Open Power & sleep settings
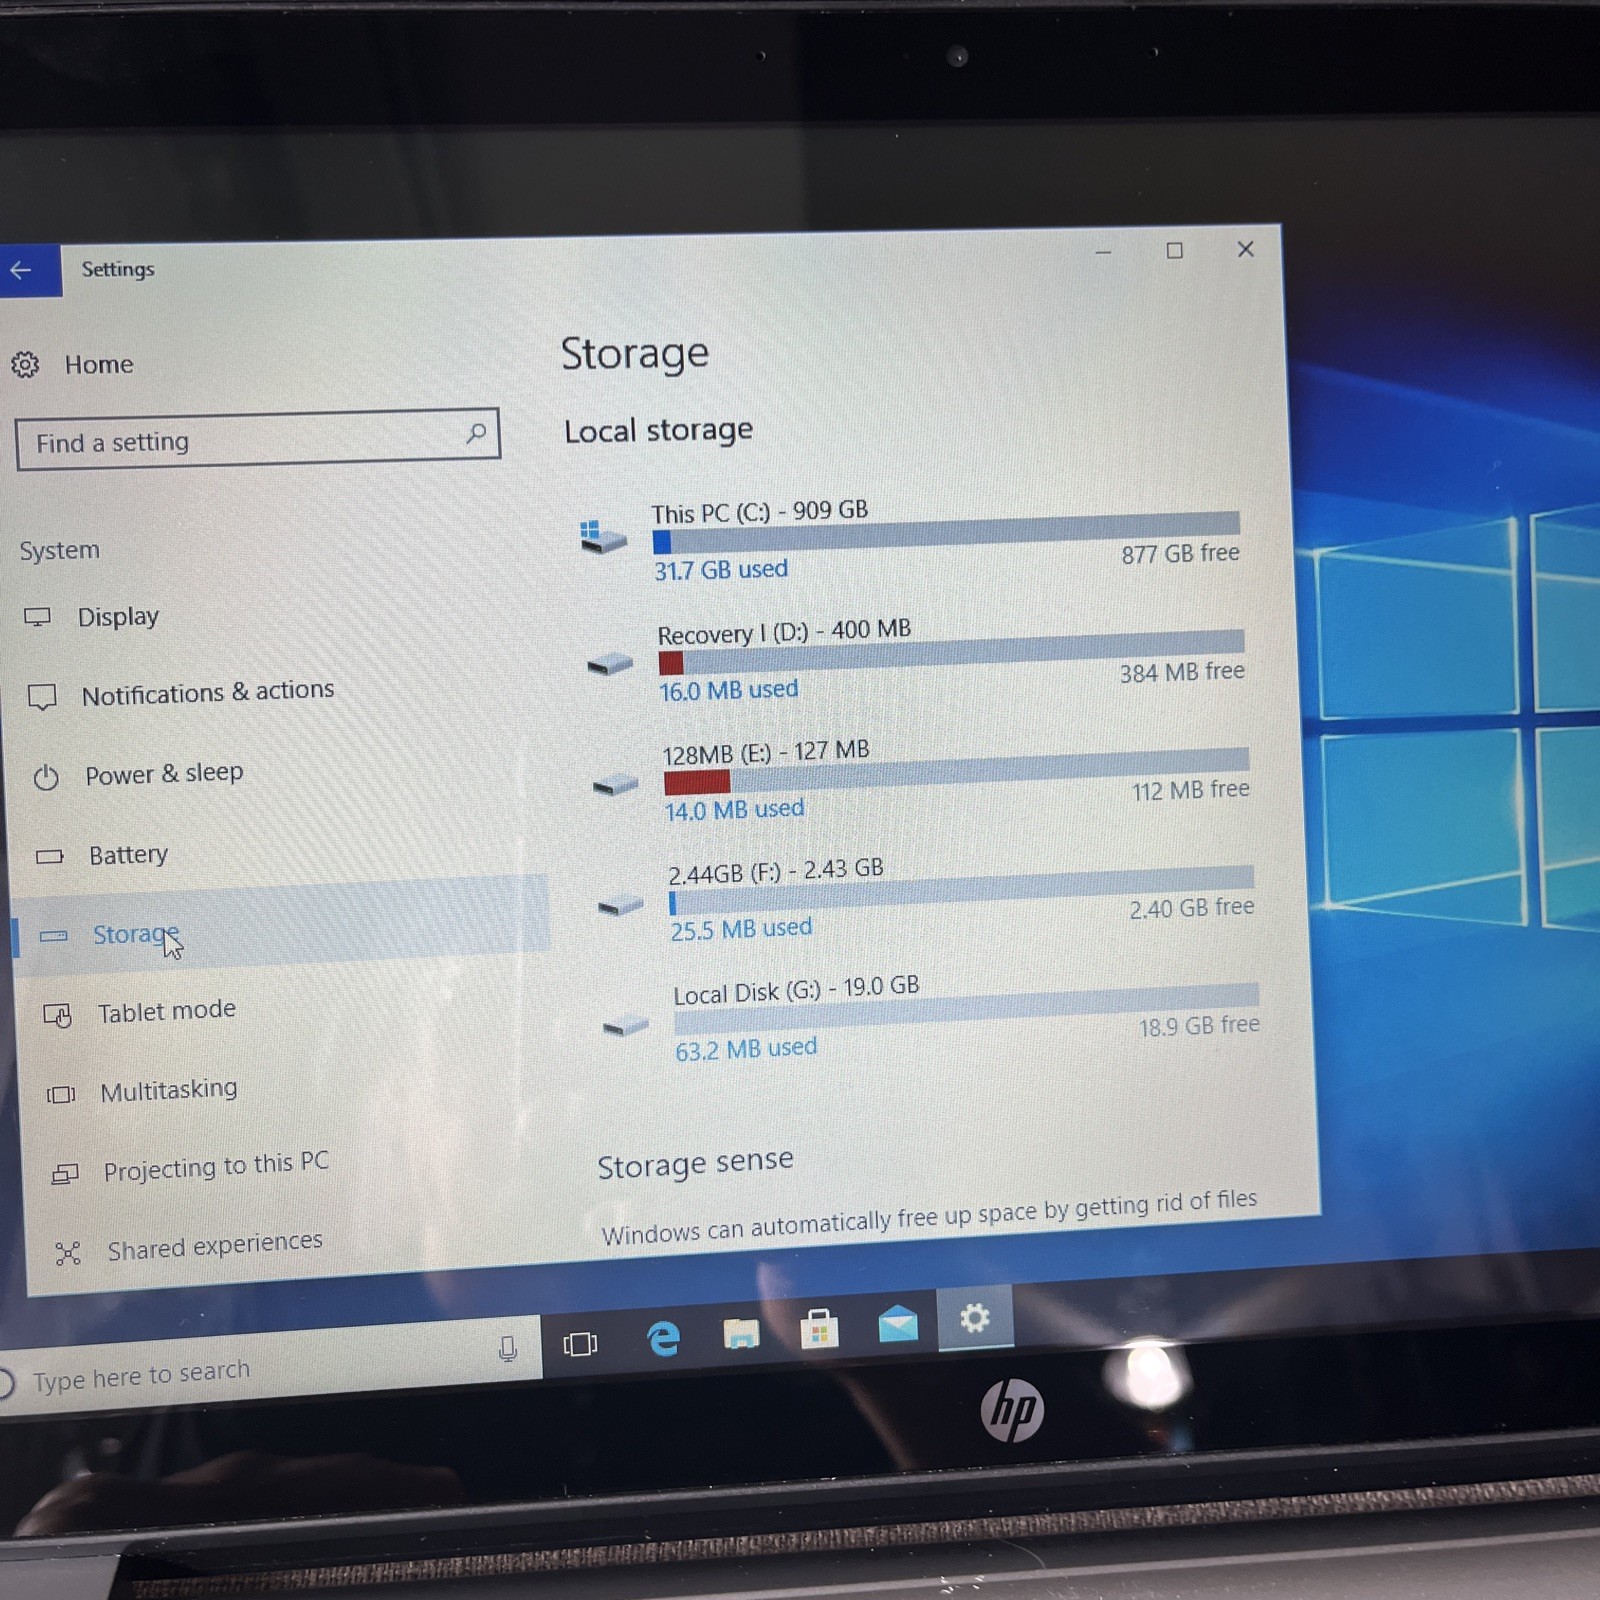Image resolution: width=1600 pixels, height=1600 pixels. pyautogui.click(x=164, y=774)
